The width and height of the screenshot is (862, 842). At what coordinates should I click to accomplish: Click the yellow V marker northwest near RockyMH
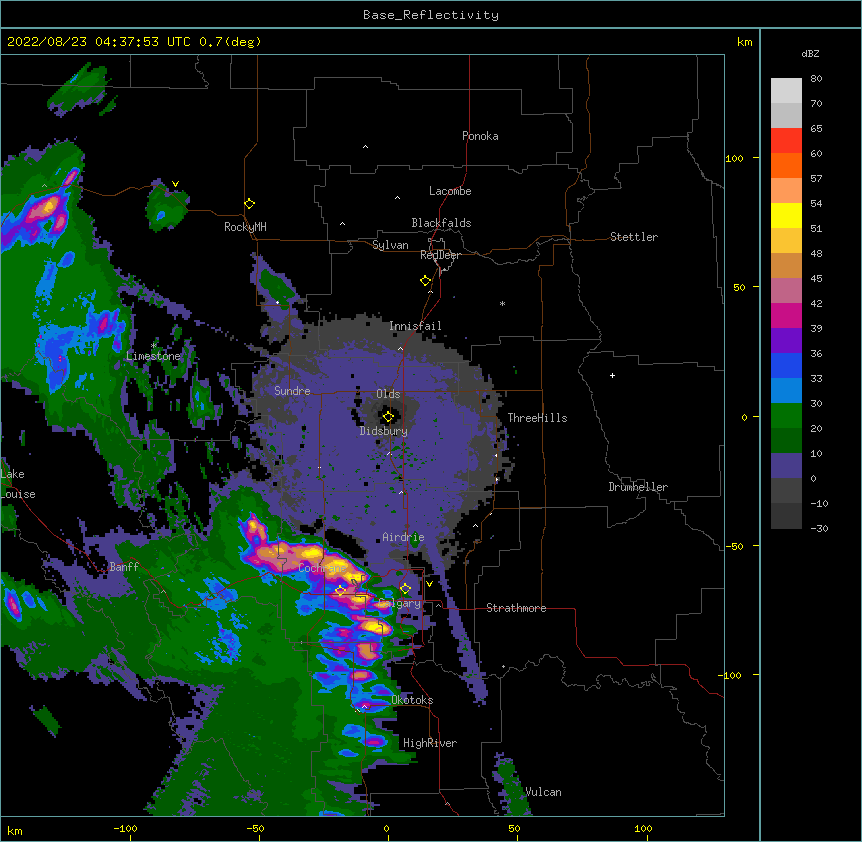tap(175, 184)
